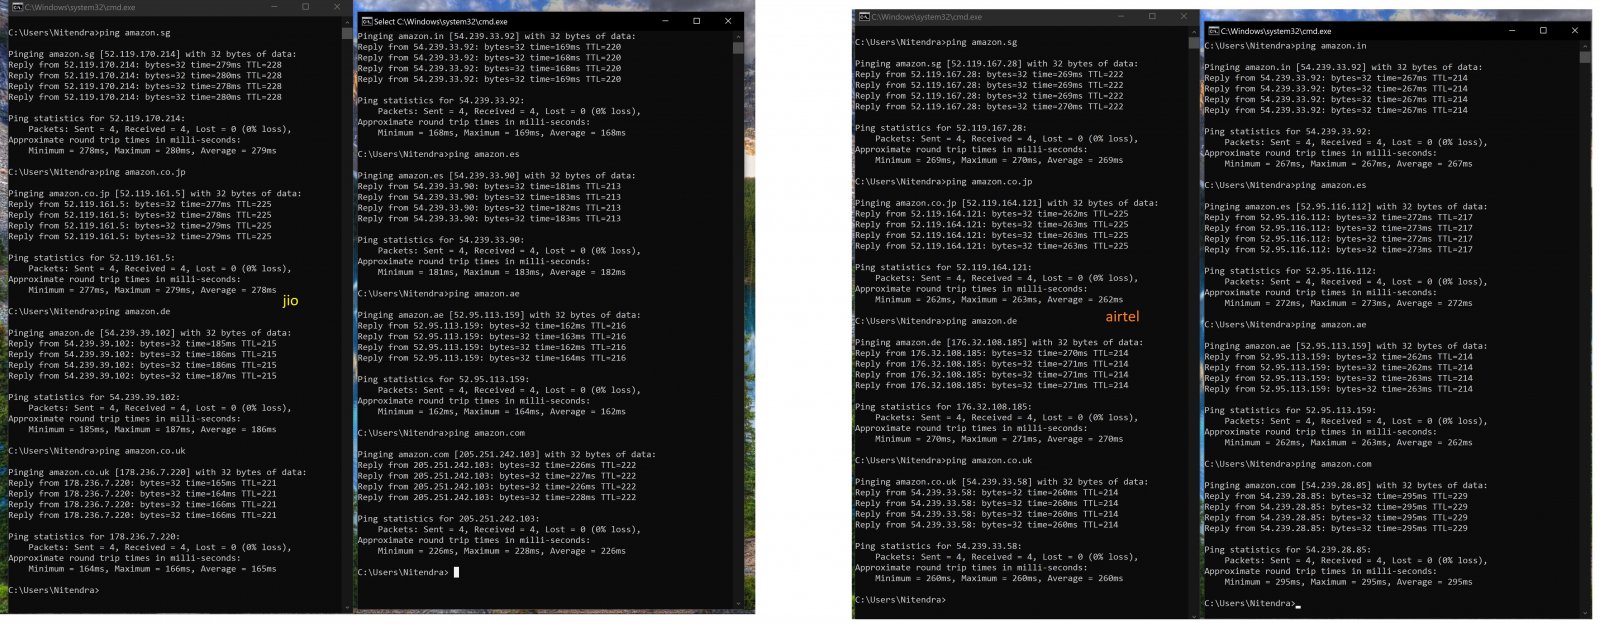The width and height of the screenshot is (1600, 624).
Task: Close the Select cmd.exe window
Action: [x=728, y=21]
